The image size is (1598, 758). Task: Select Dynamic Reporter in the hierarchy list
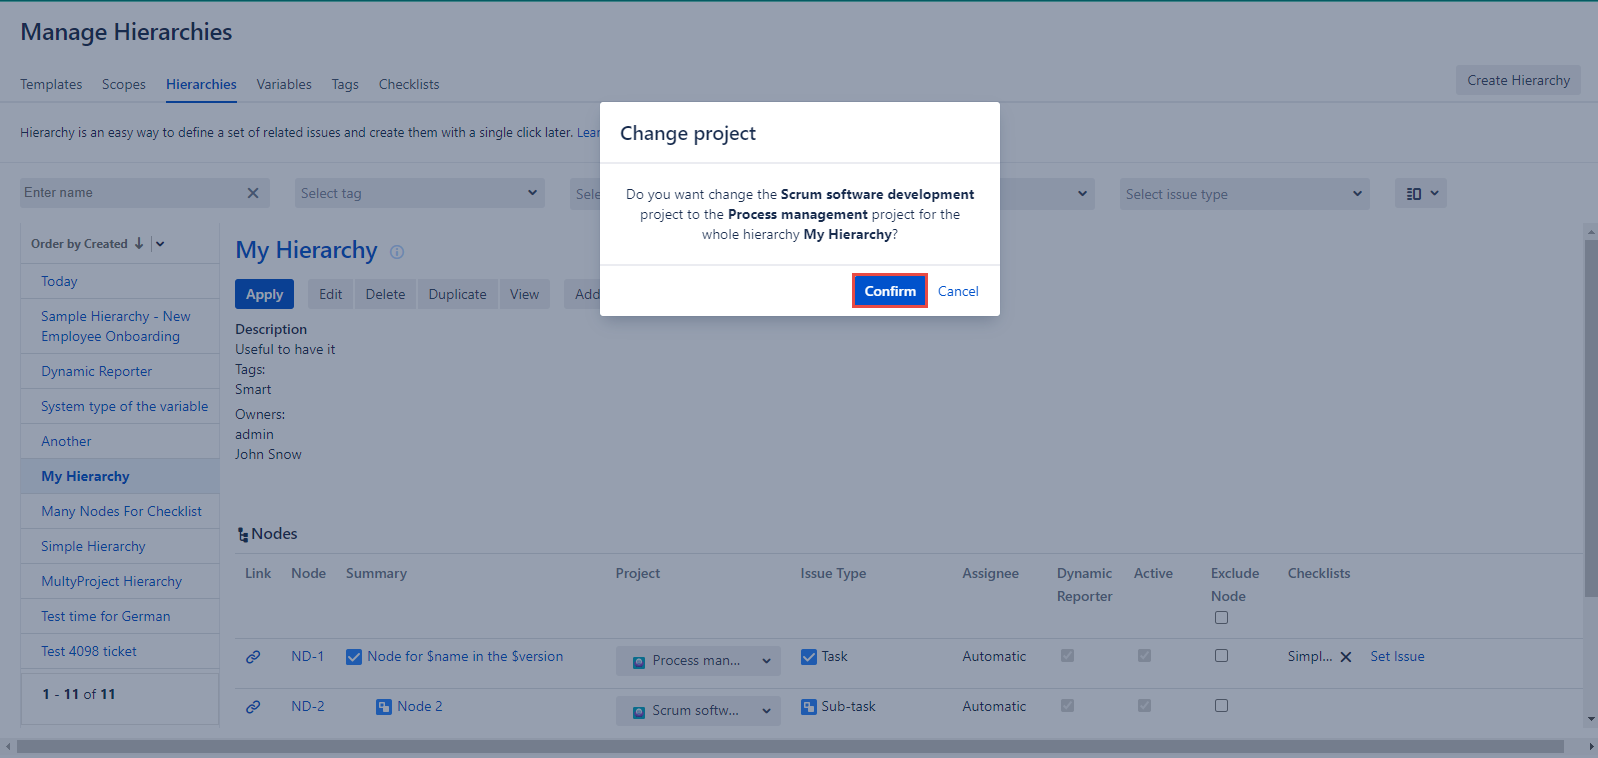[97, 372]
